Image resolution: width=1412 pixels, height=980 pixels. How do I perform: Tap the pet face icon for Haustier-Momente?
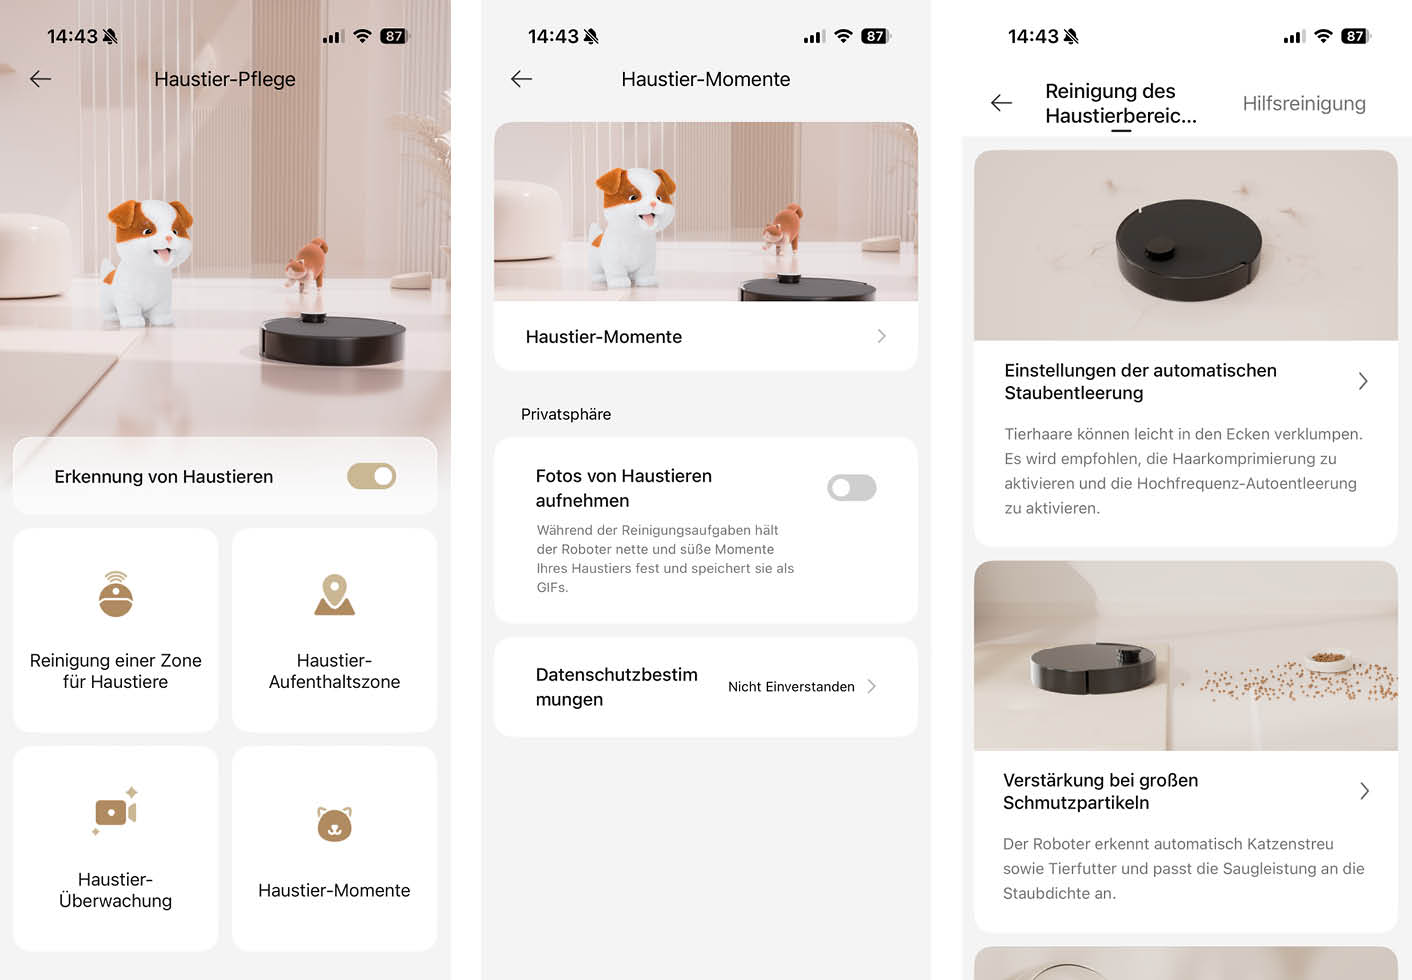click(334, 824)
